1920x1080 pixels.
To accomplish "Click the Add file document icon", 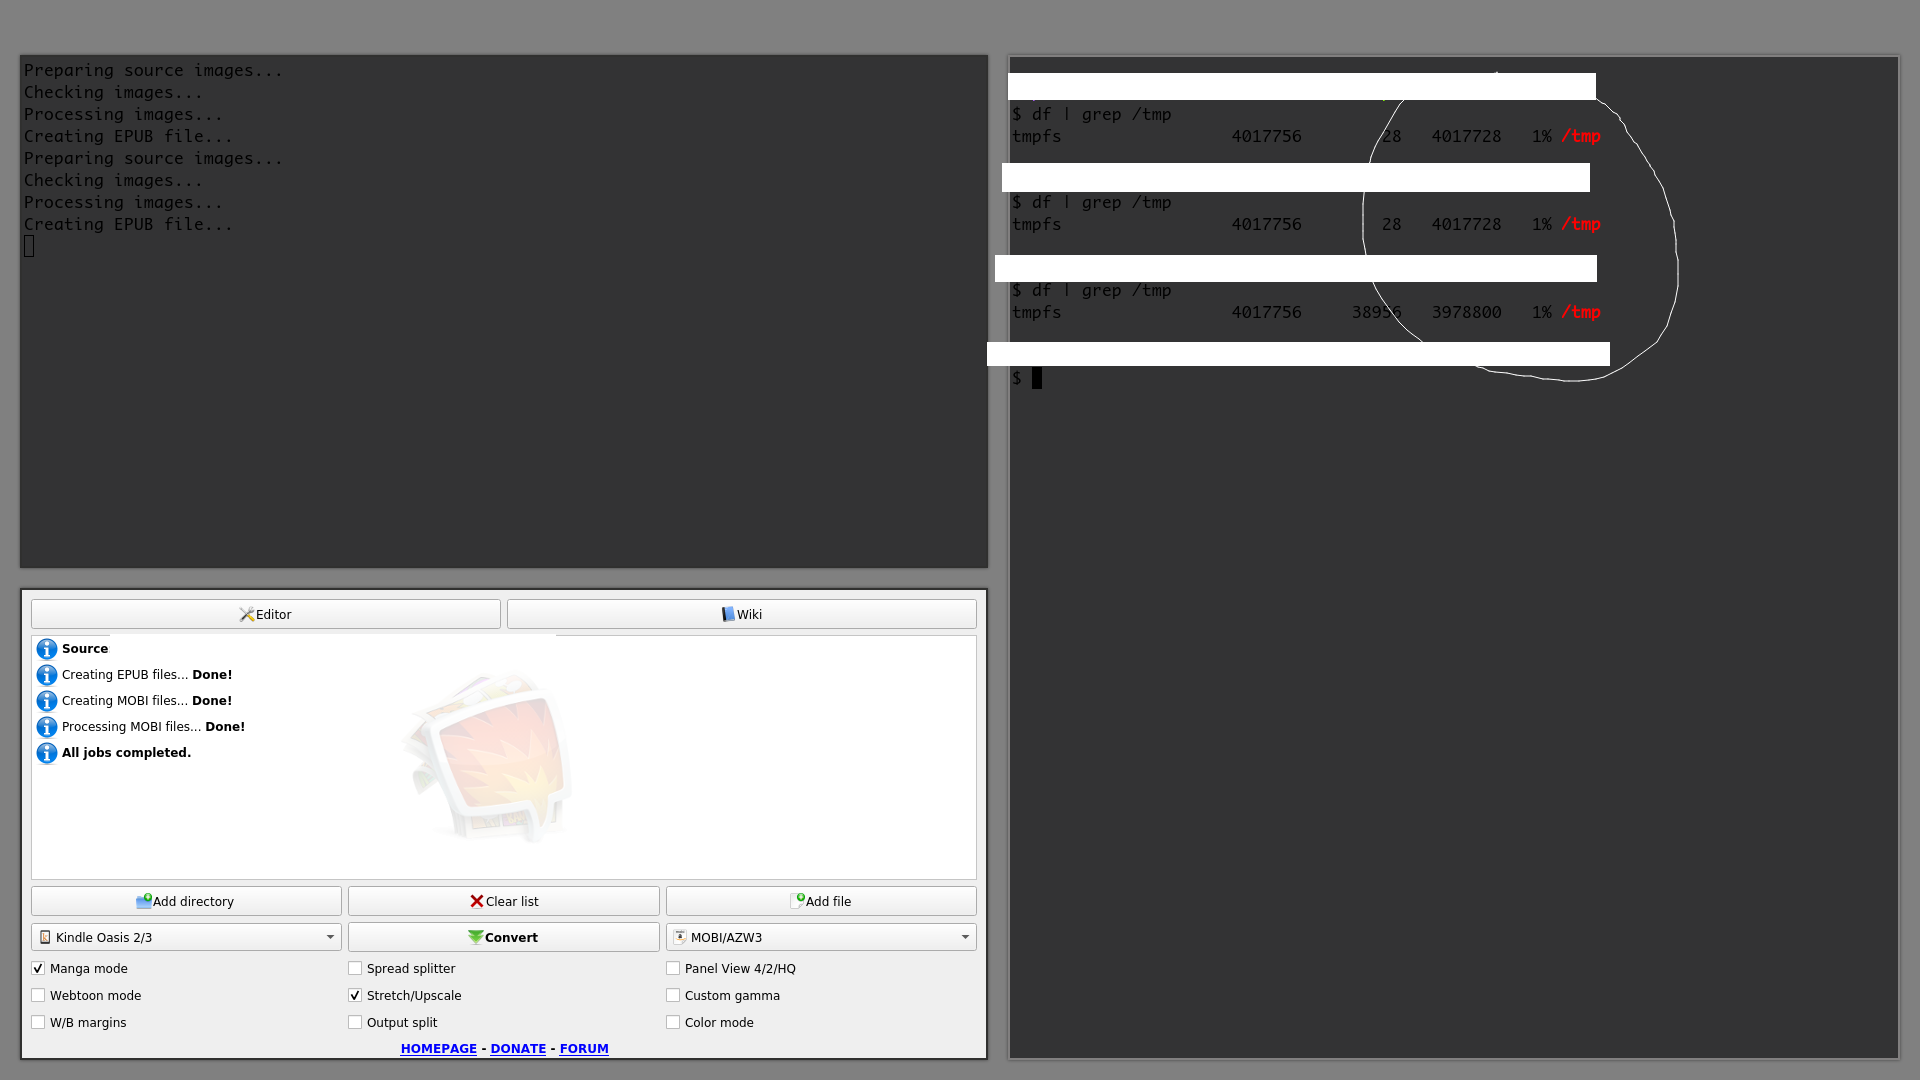I will pos(797,901).
